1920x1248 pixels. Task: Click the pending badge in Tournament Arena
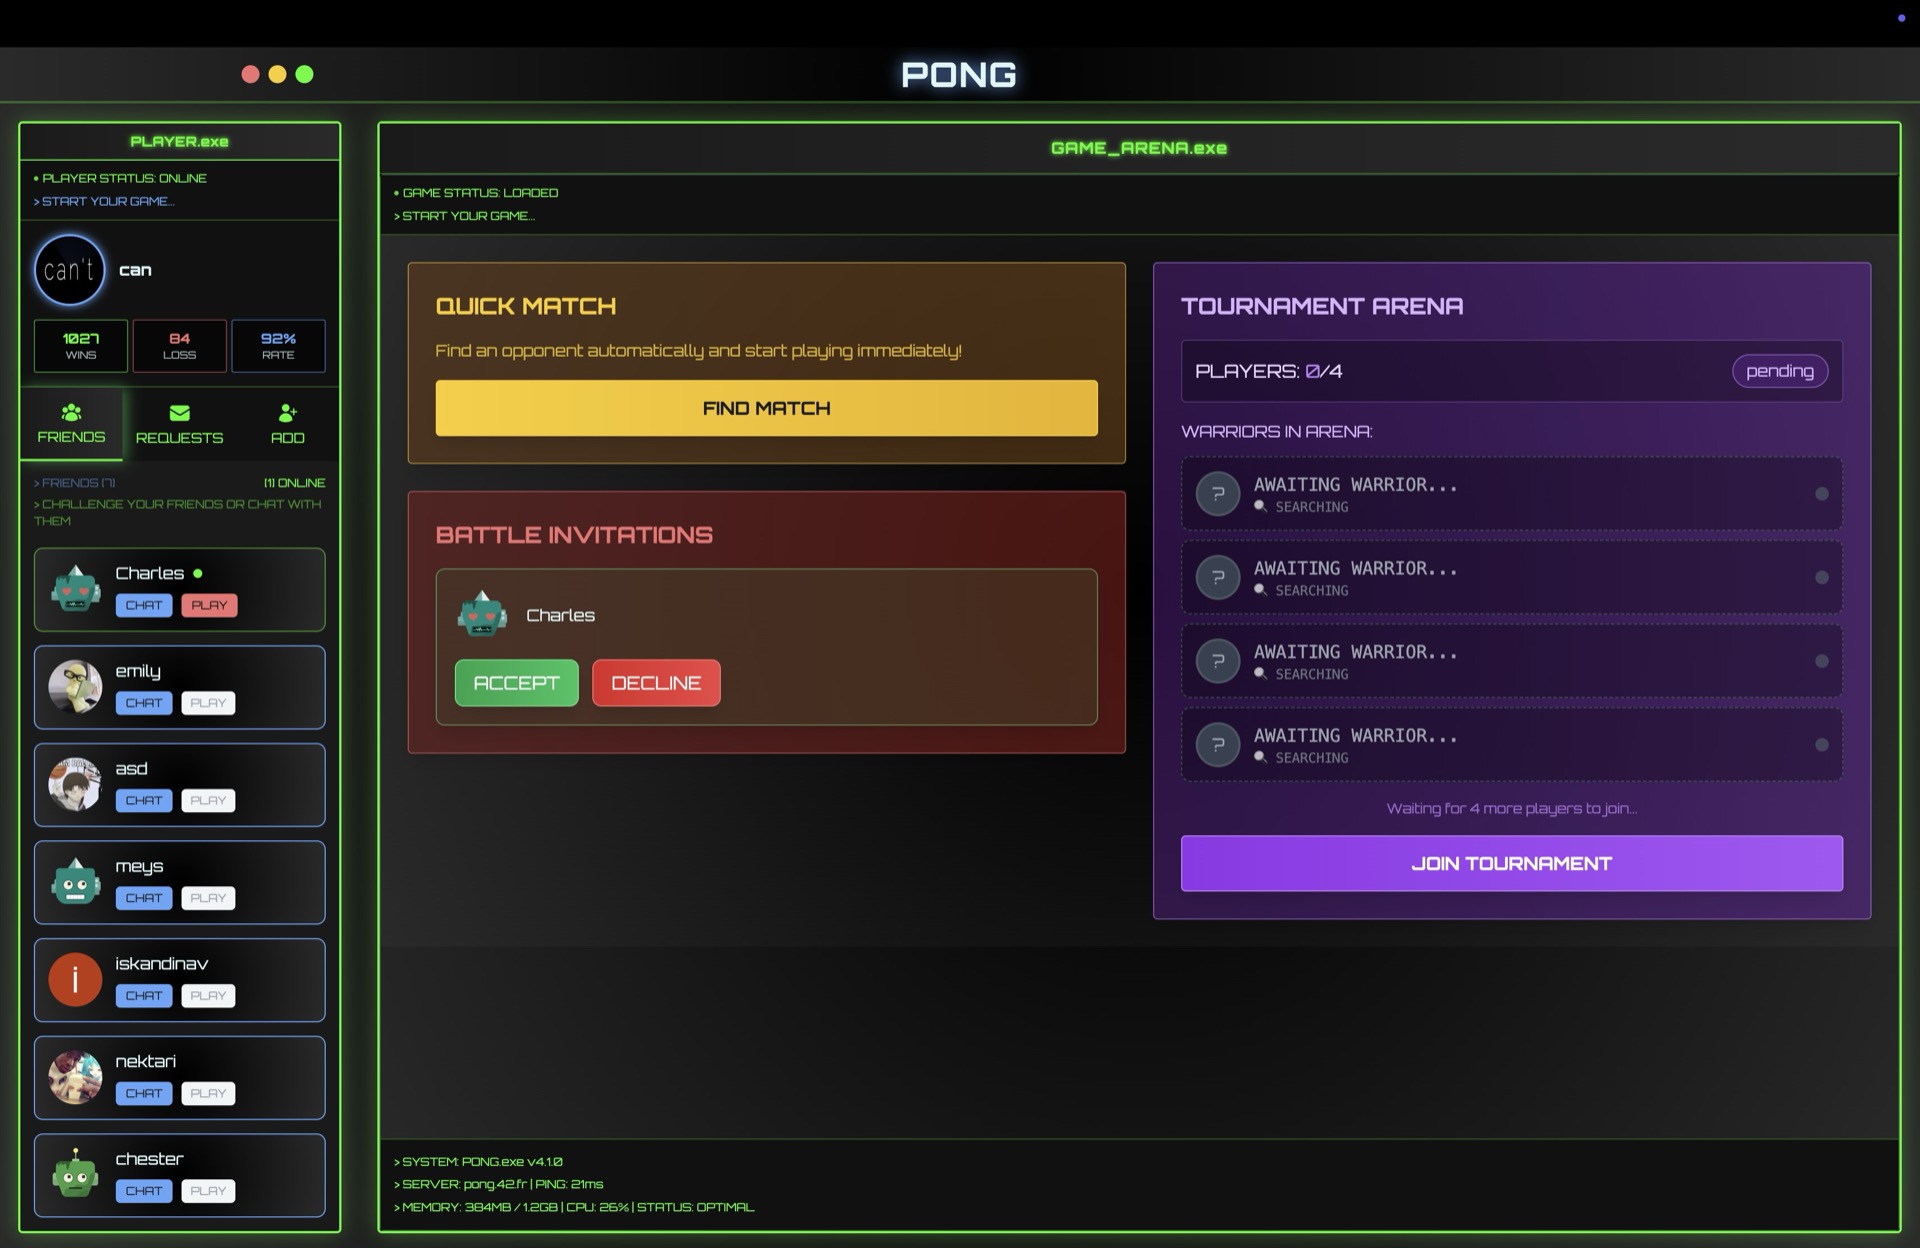click(1780, 371)
